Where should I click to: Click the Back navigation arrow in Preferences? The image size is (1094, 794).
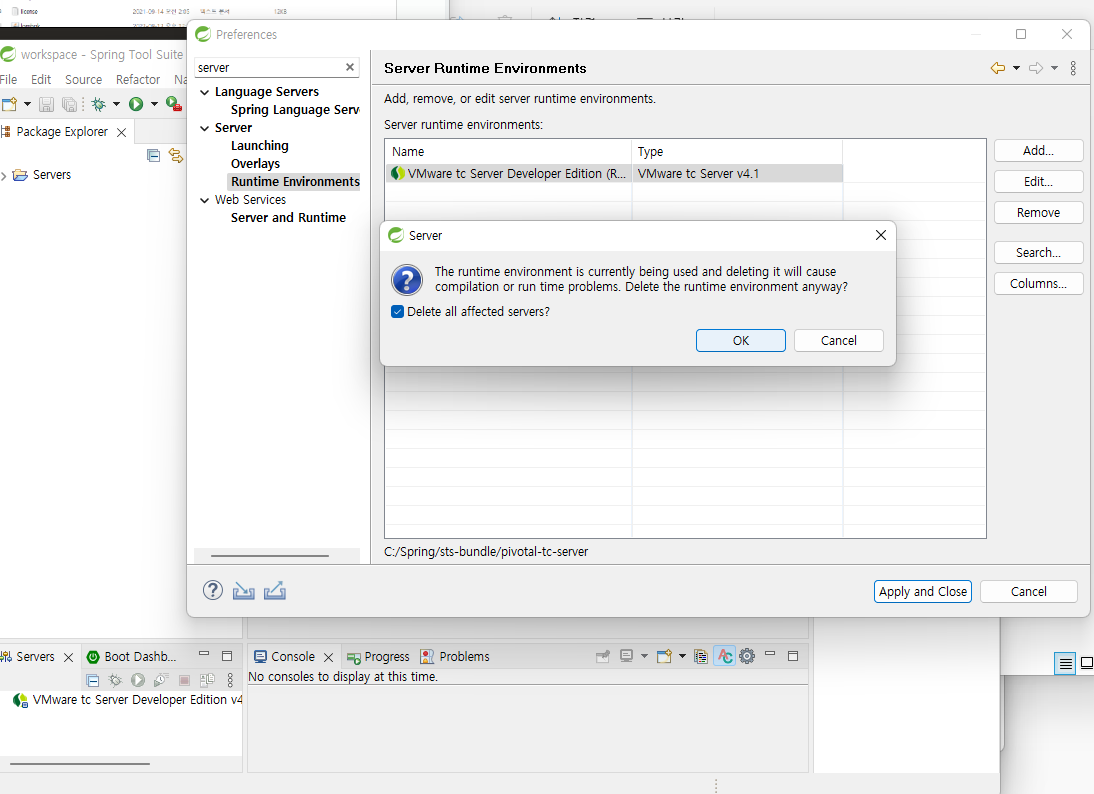(998, 68)
